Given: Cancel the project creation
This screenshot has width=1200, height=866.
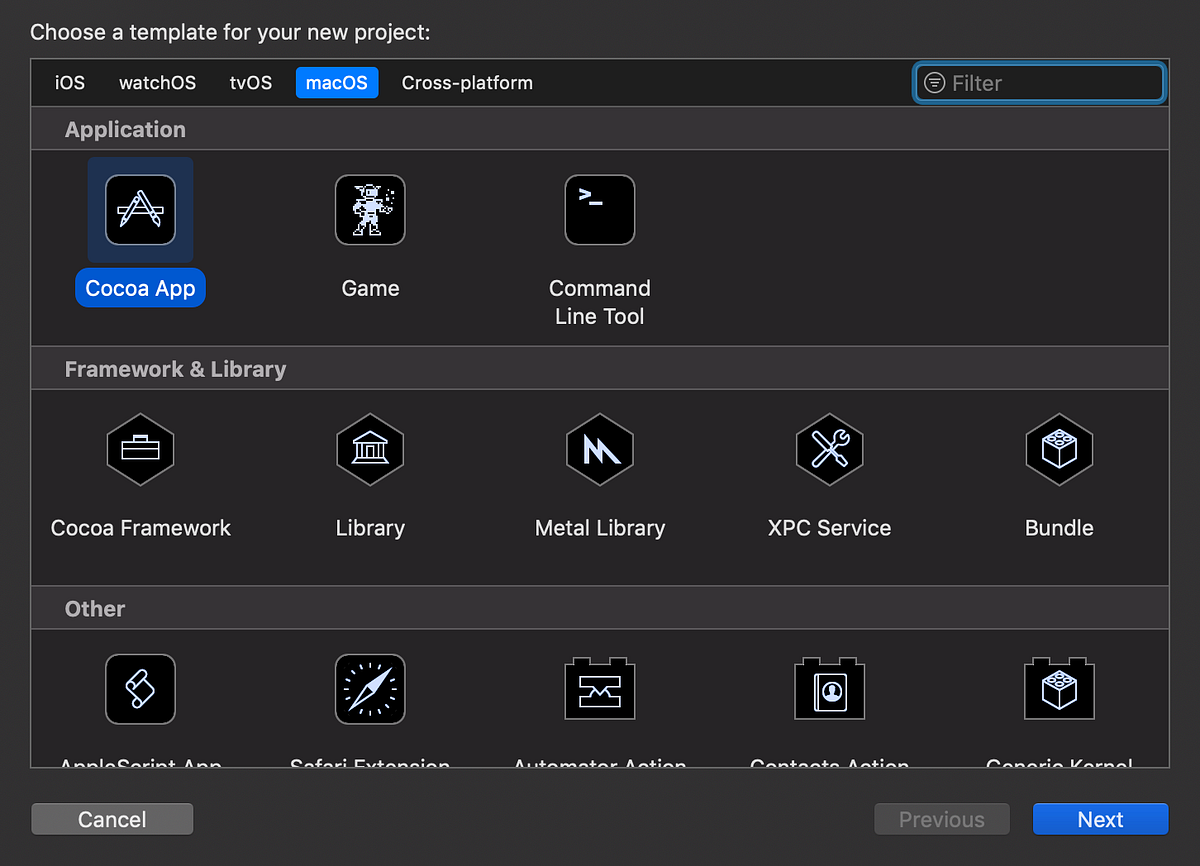Looking at the screenshot, I should coord(112,819).
